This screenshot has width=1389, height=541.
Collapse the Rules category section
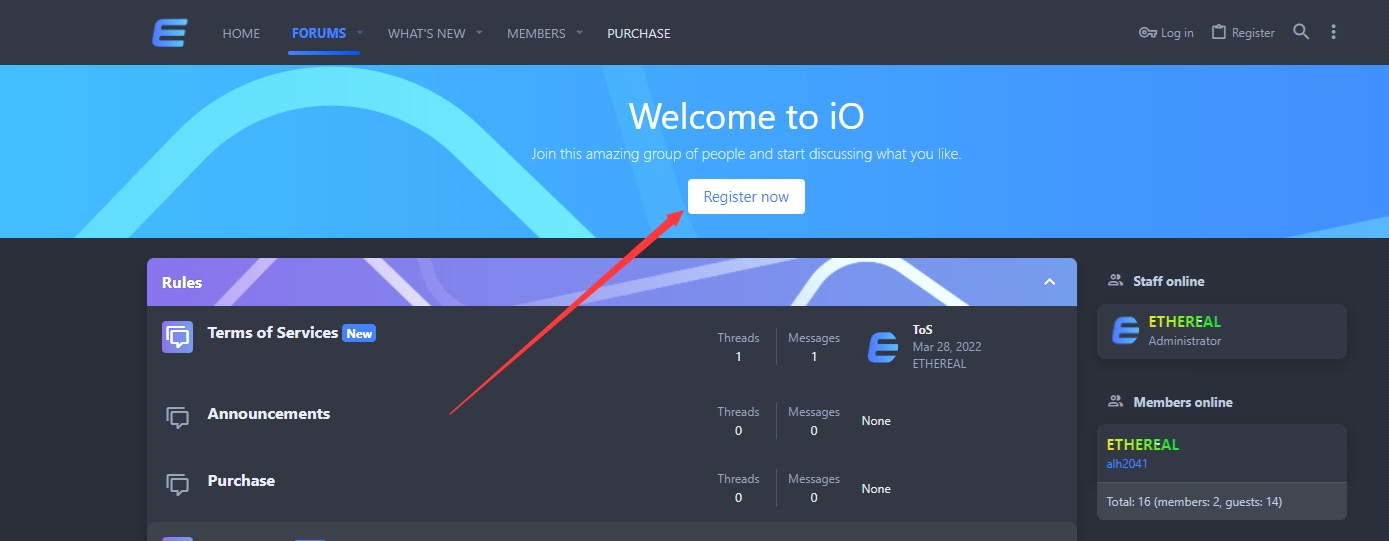(x=1050, y=282)
